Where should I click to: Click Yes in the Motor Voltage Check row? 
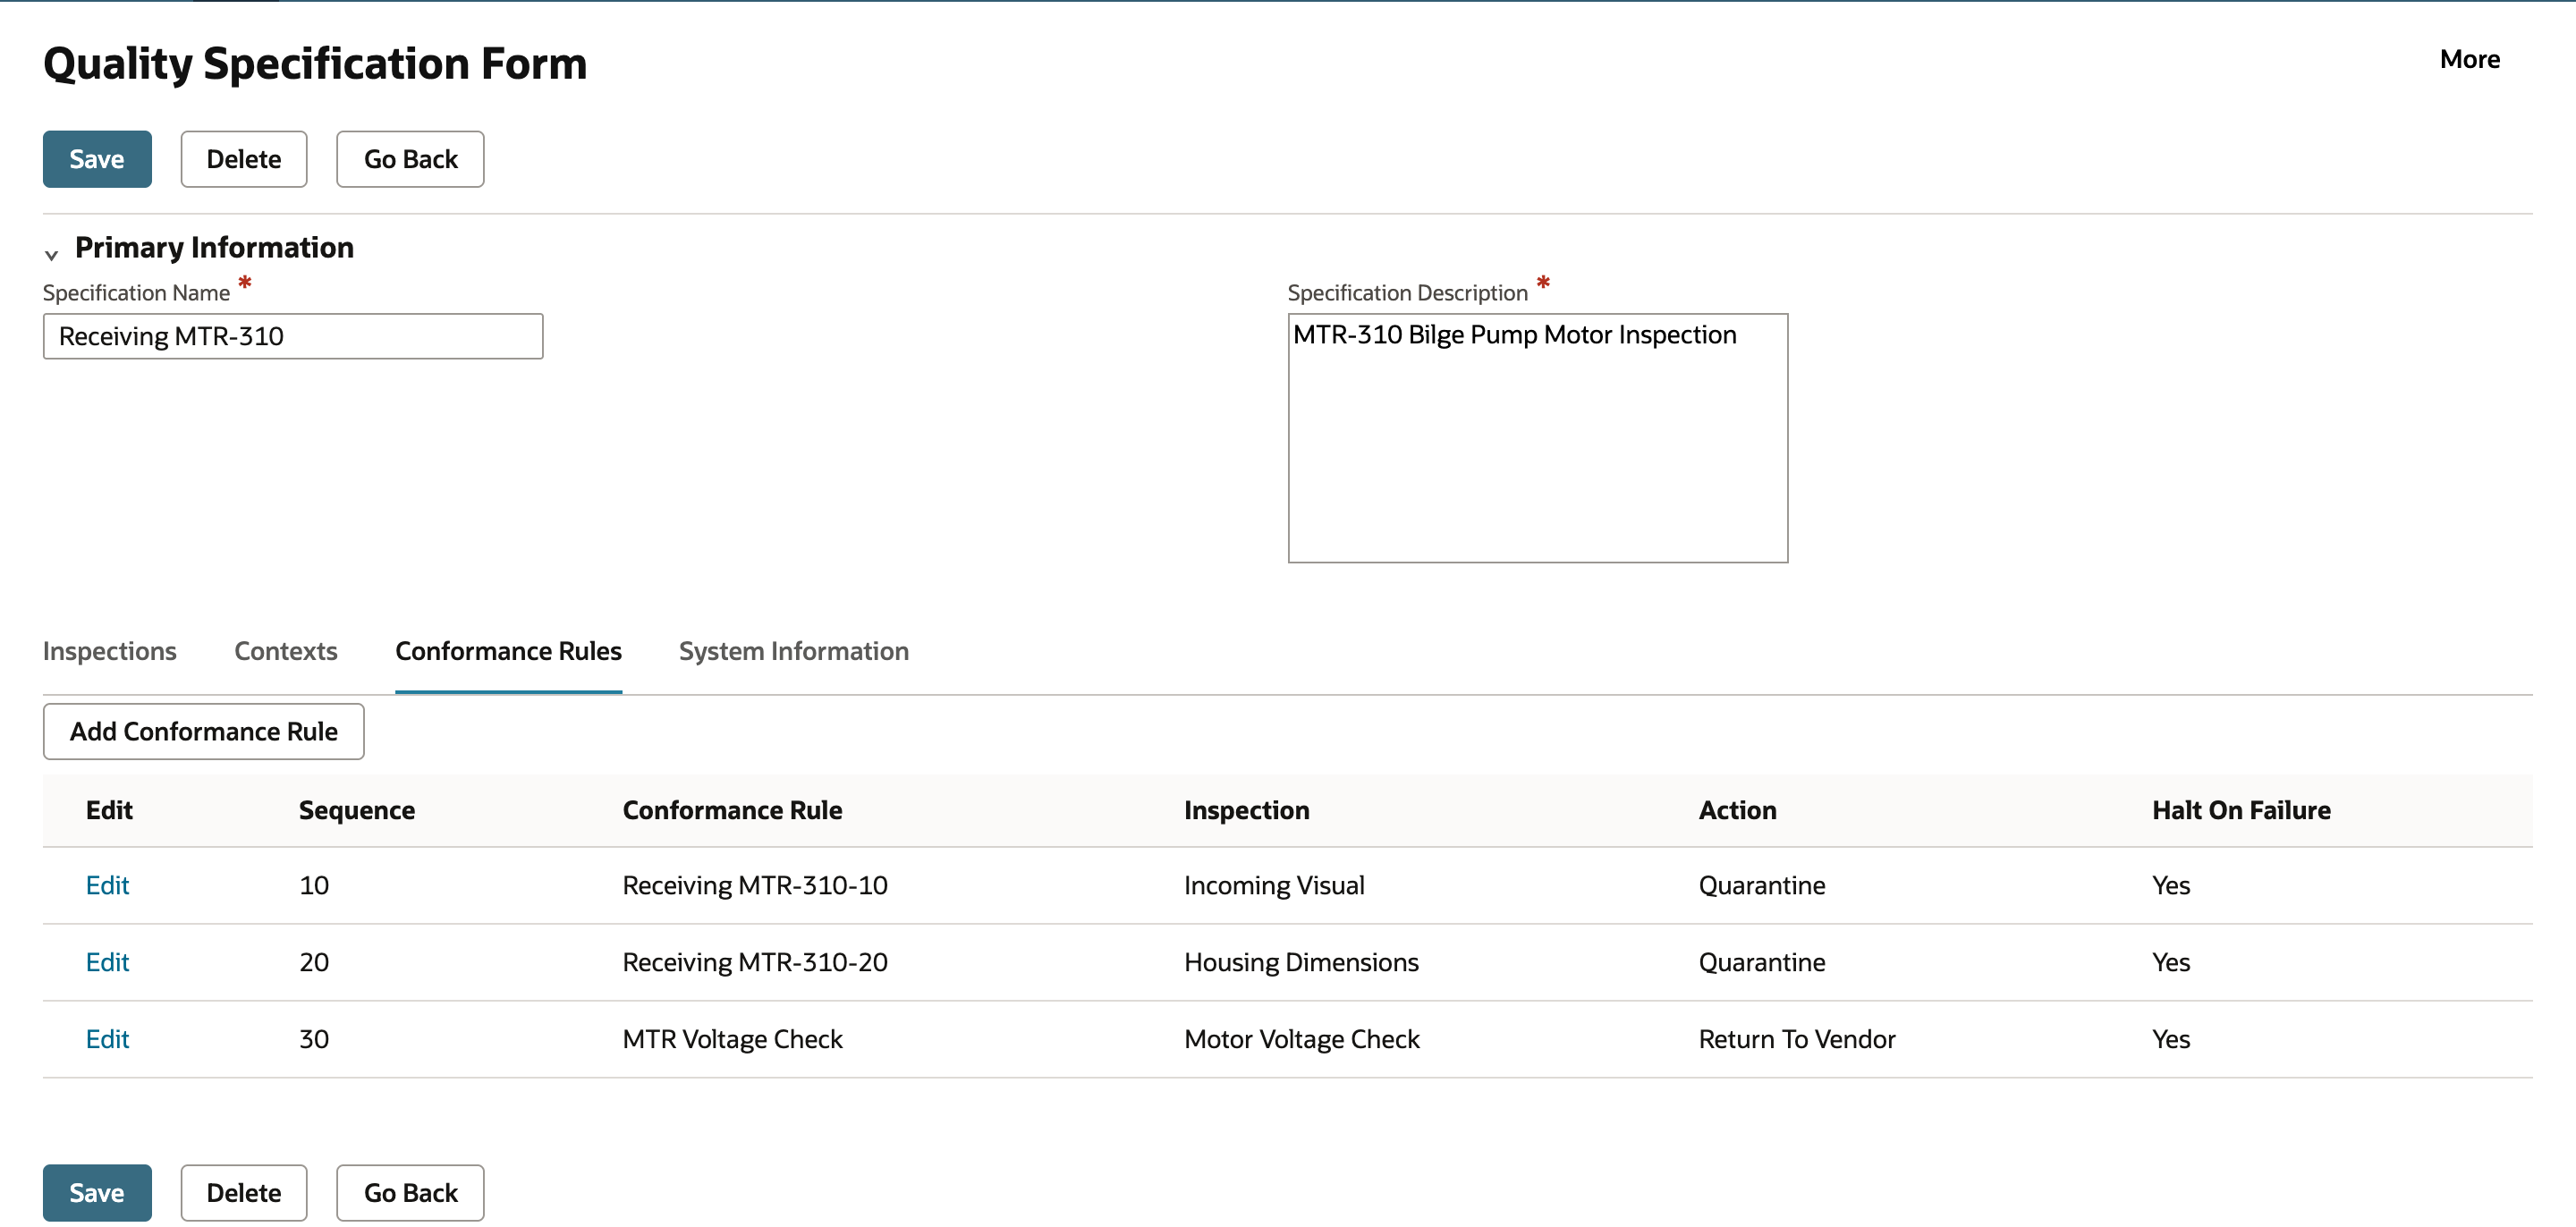click(2171, 1039)
